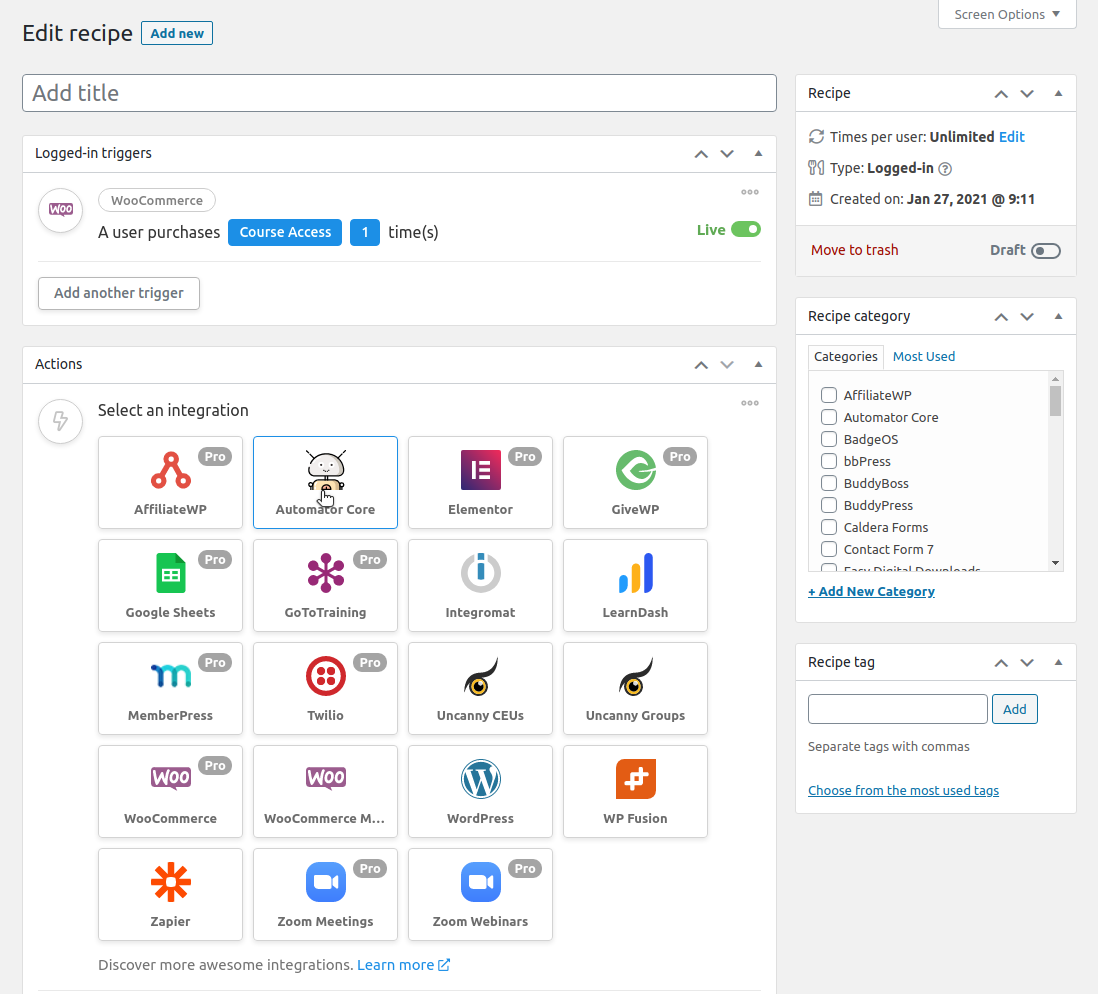1098x994 pixels.
Task: Select the WooCommerce Pro integration tile
Action: (x=170, y=792)
